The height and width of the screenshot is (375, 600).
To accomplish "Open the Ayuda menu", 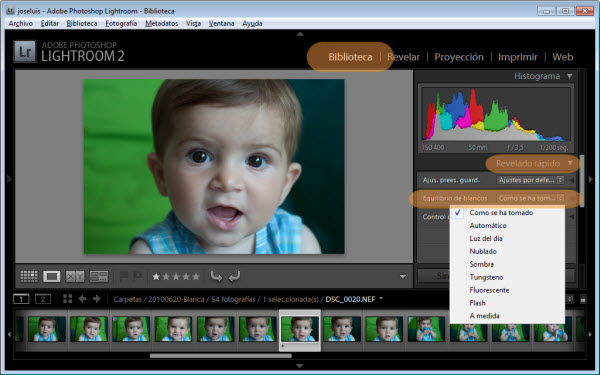I will (252, 23).
